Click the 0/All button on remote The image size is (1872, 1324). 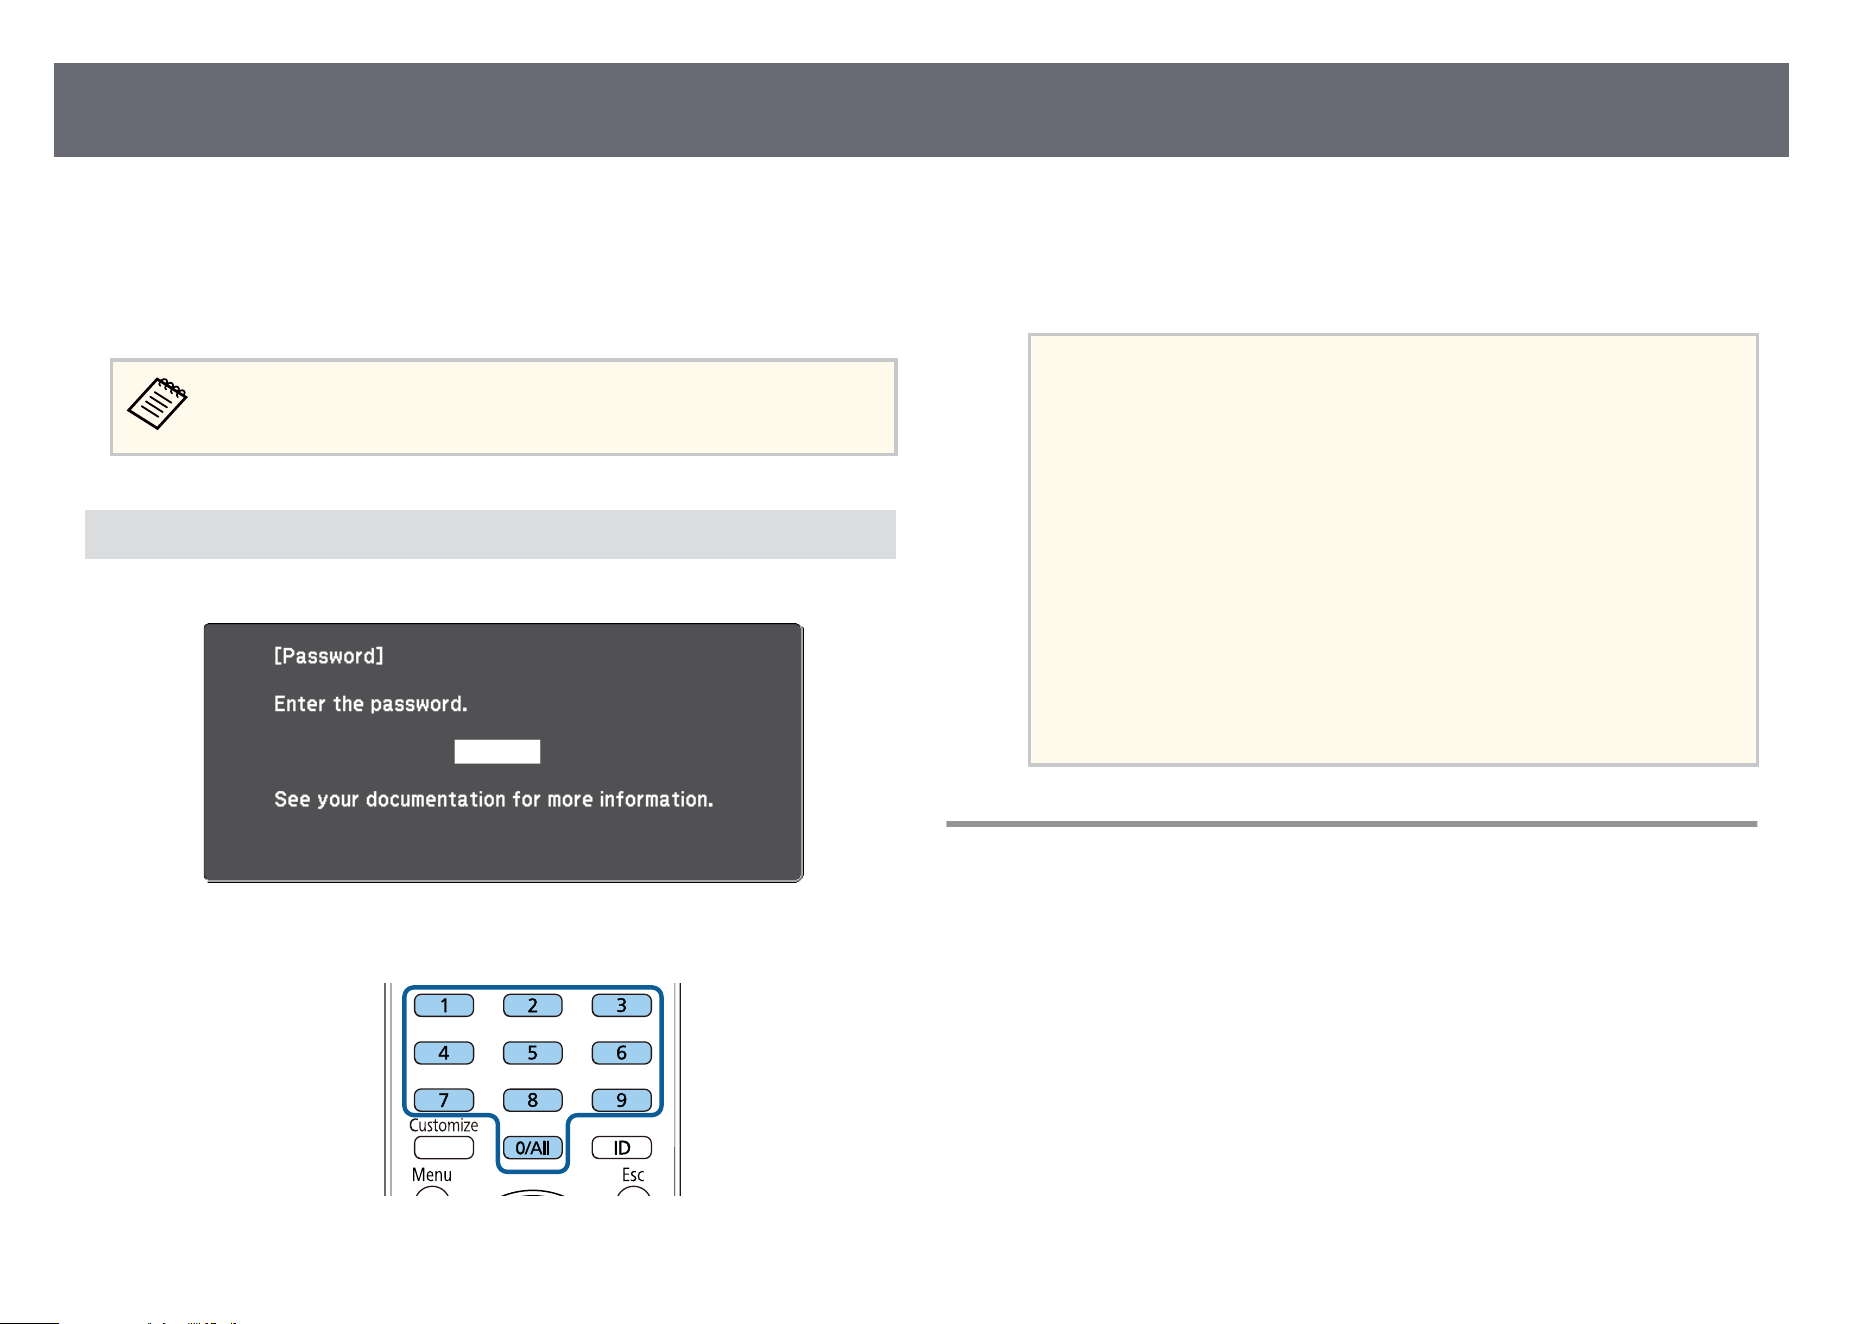tap(533, 1148)
